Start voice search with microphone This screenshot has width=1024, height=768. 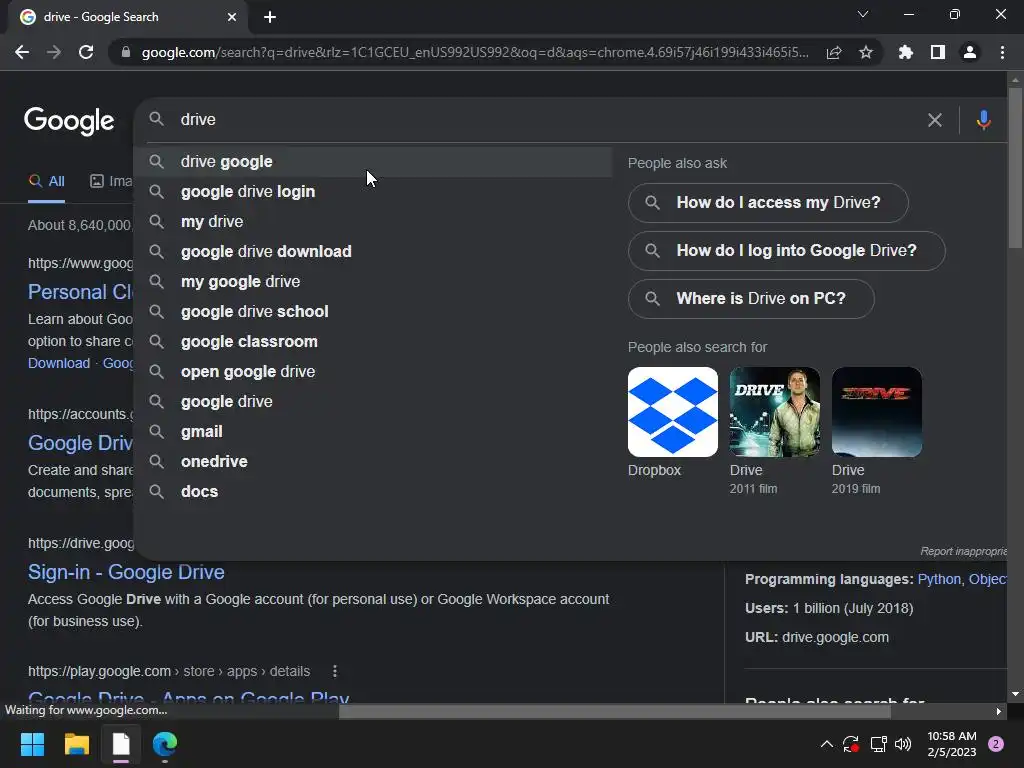tap(984, 120)
